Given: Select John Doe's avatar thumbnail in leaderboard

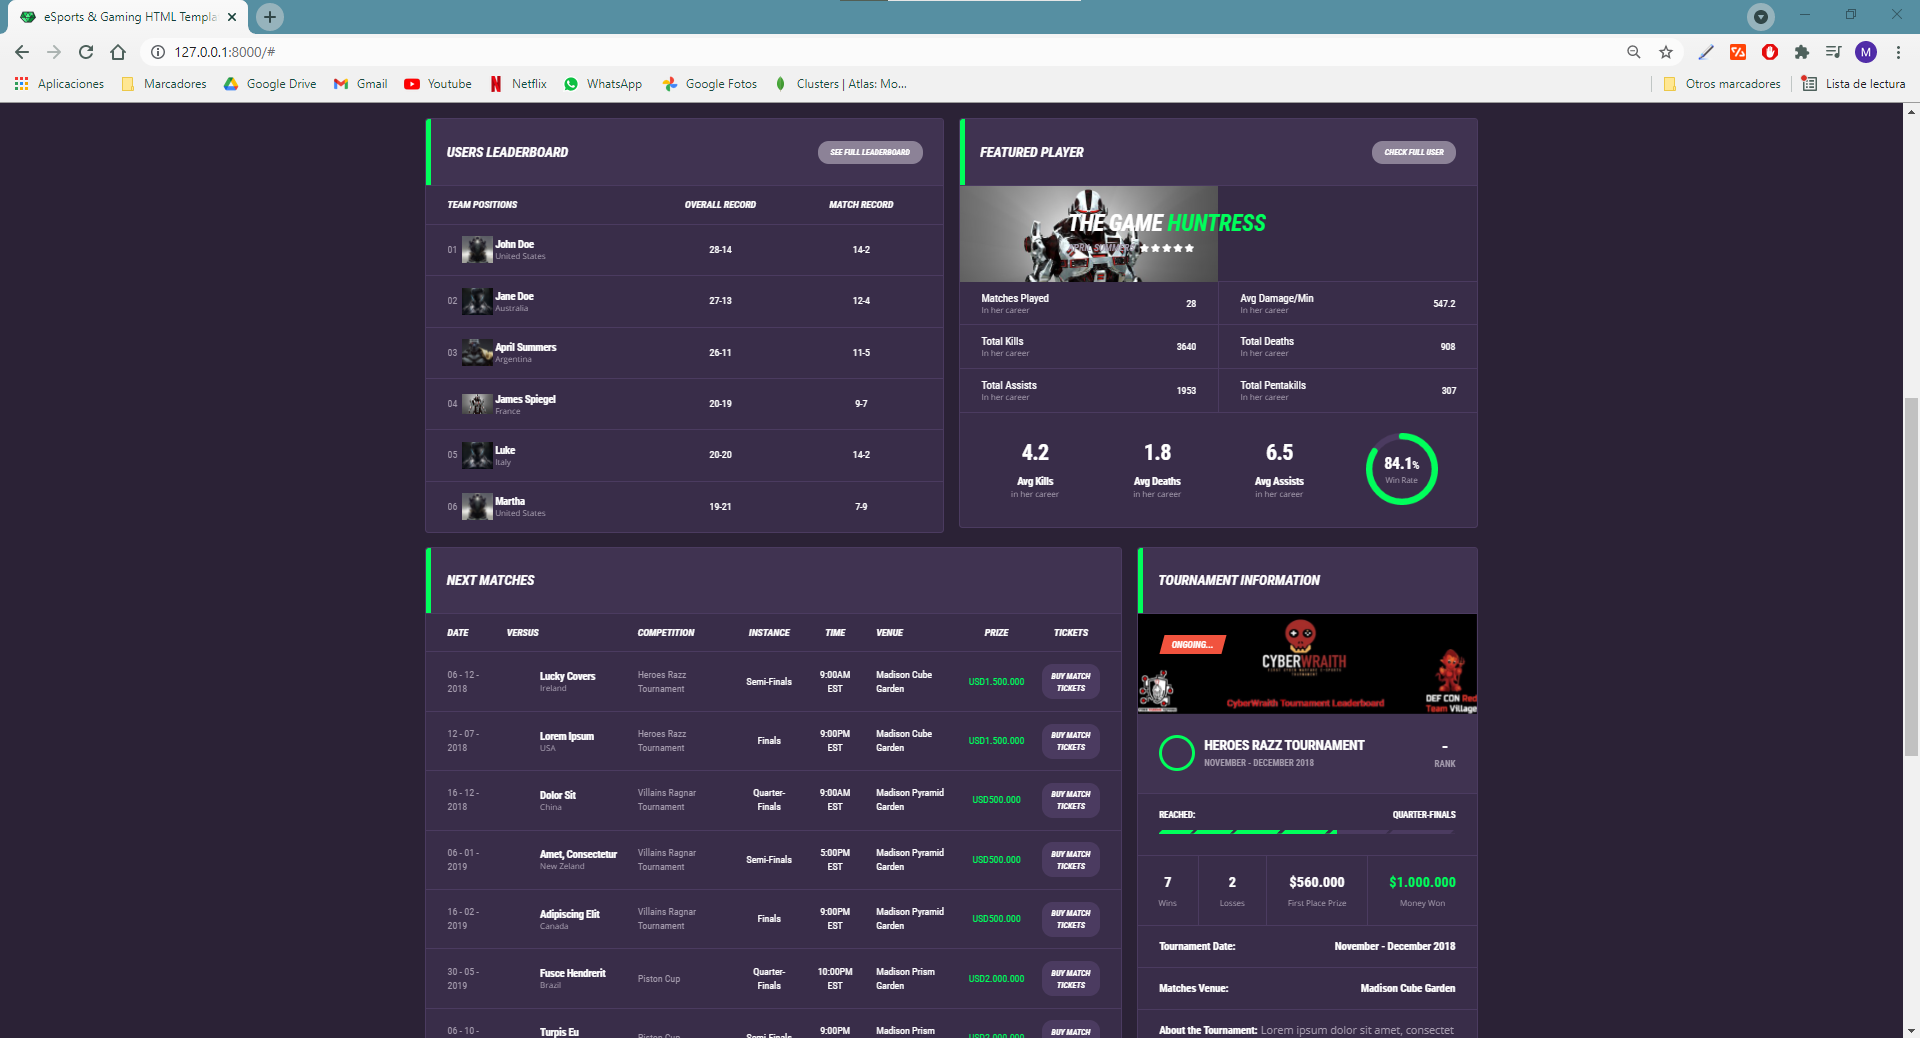Looking at the screenshot, I should coord(477,249).
